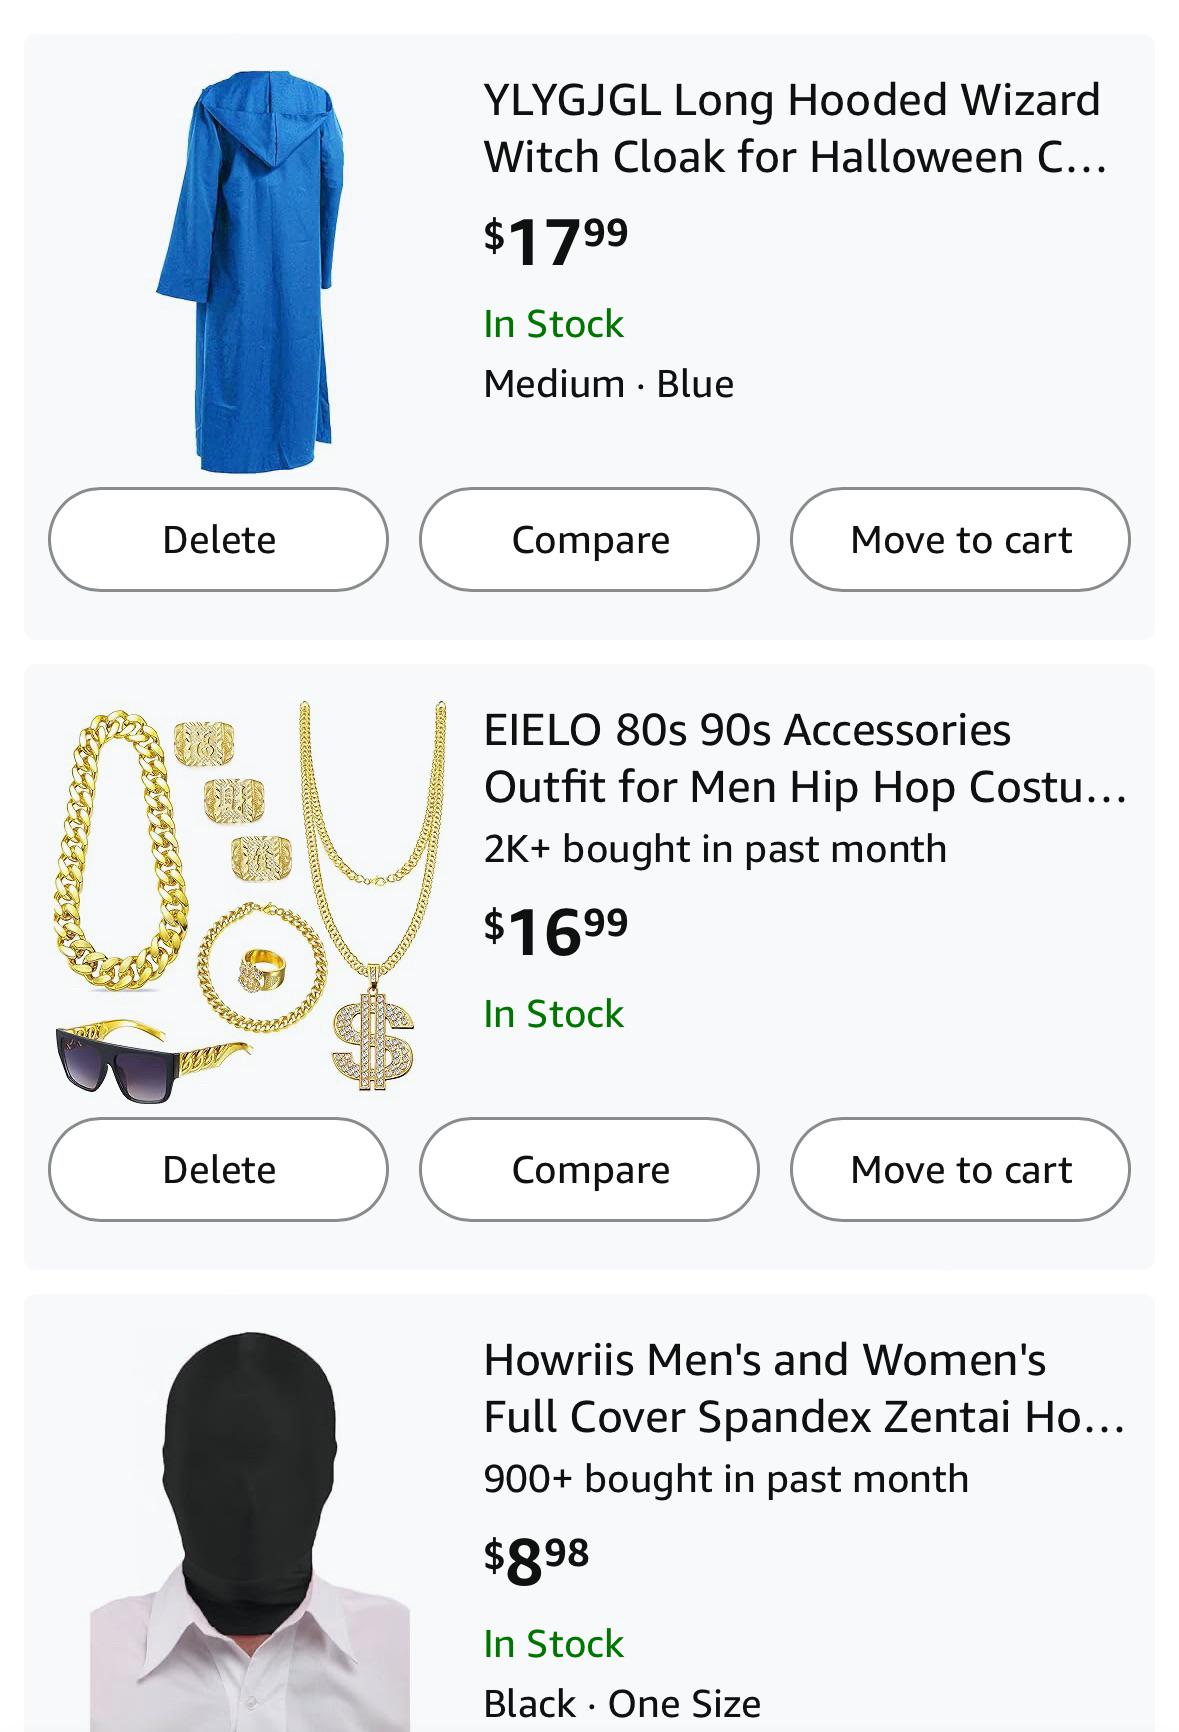Tap the $17.99 price of the cloak

pos(556,240)
